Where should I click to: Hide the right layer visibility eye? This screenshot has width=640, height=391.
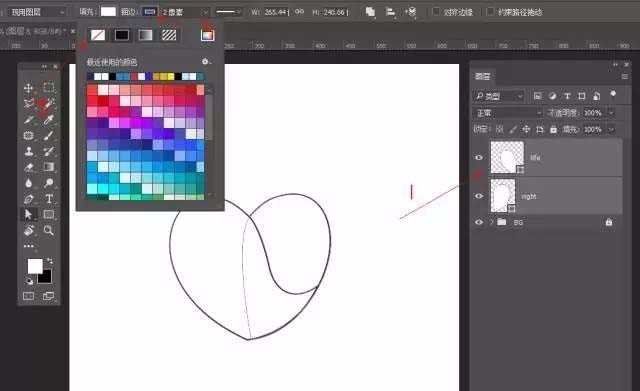[x=479, y=196]
